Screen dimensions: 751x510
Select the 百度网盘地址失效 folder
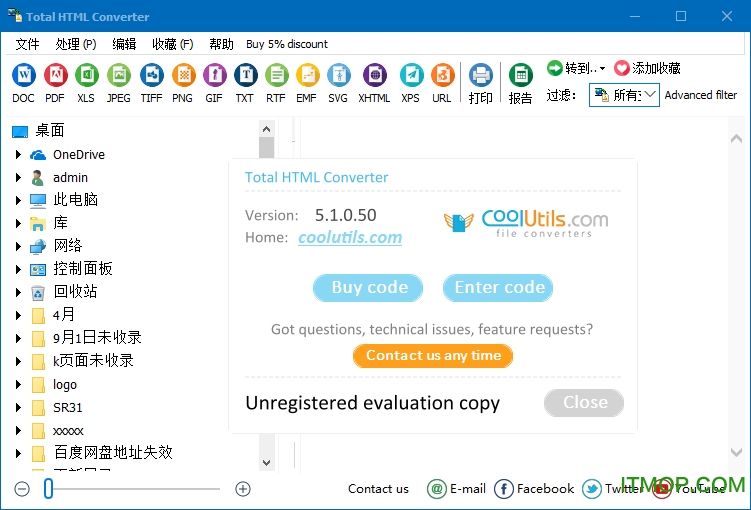[102, 453]
